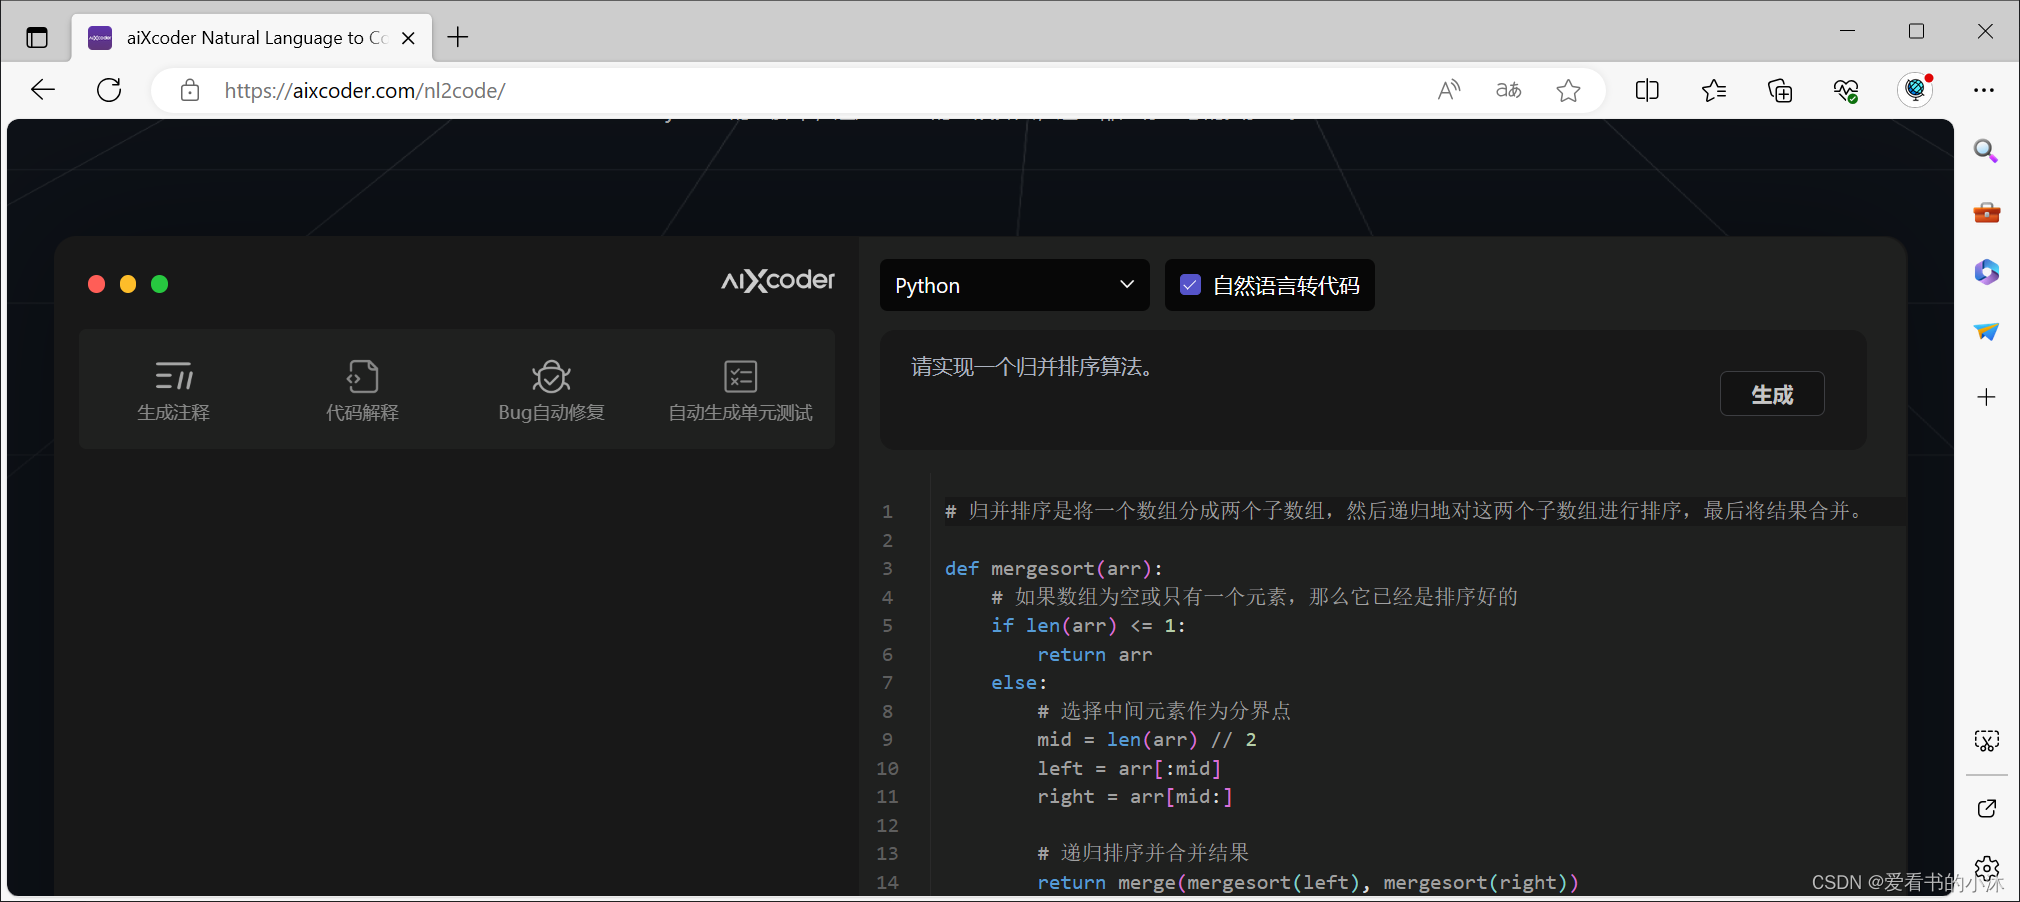The image size is (2020, 902).
Task: Click the comment '# 递归排序并合并结果'
Action: [x=1143, y=853]
